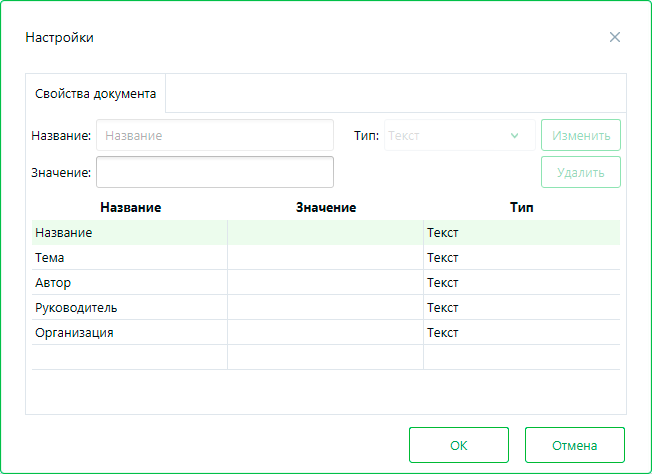Click the type cell for Организация
The image size is (652, 474).
(521, 333)
